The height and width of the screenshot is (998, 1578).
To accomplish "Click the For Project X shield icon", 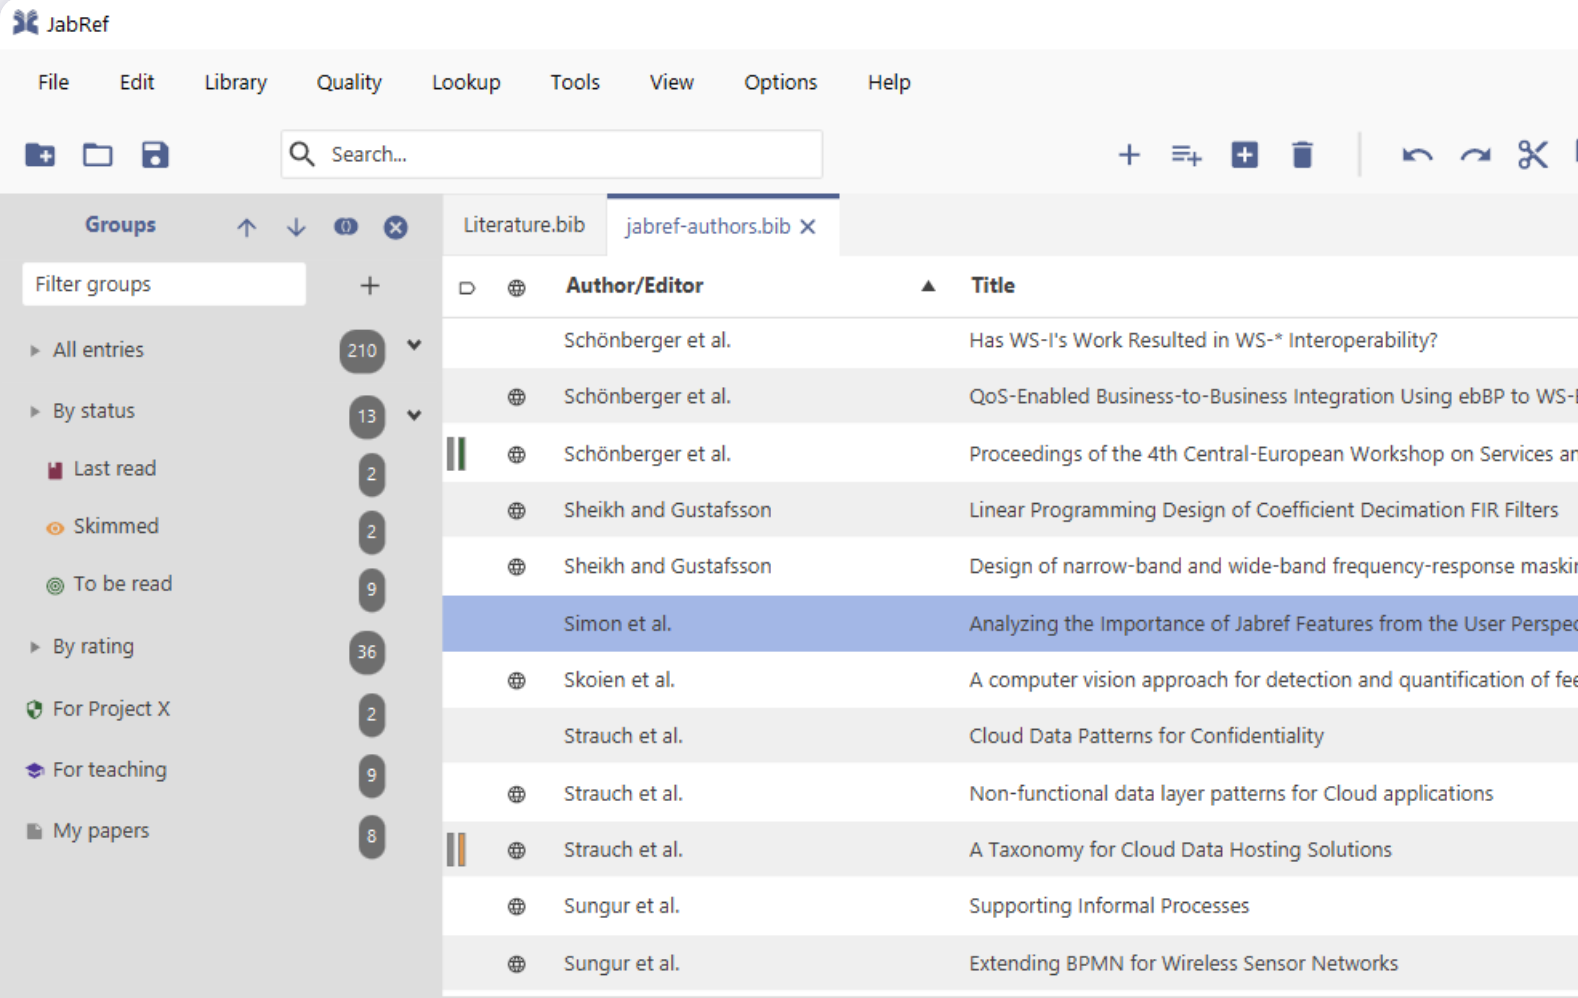I will click(34, 709).
